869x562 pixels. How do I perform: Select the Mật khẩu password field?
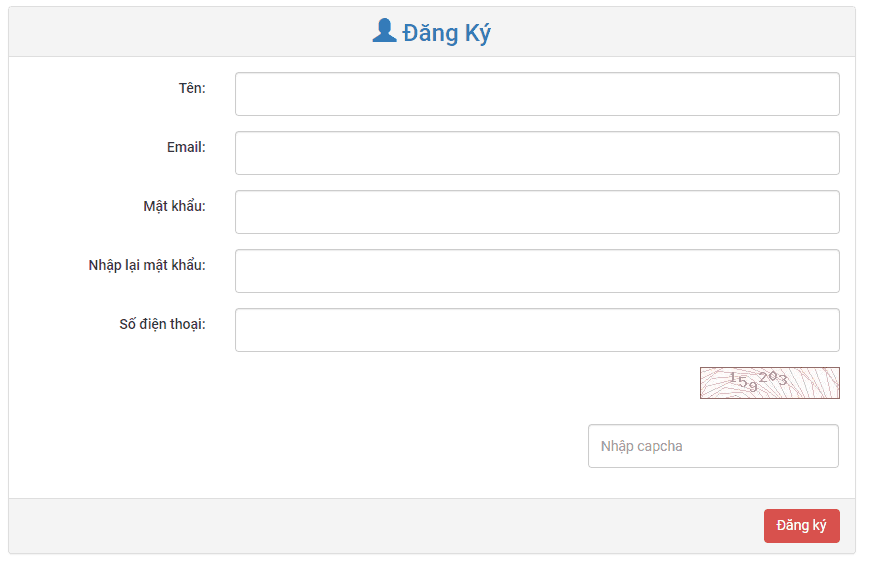pos(537,212)
